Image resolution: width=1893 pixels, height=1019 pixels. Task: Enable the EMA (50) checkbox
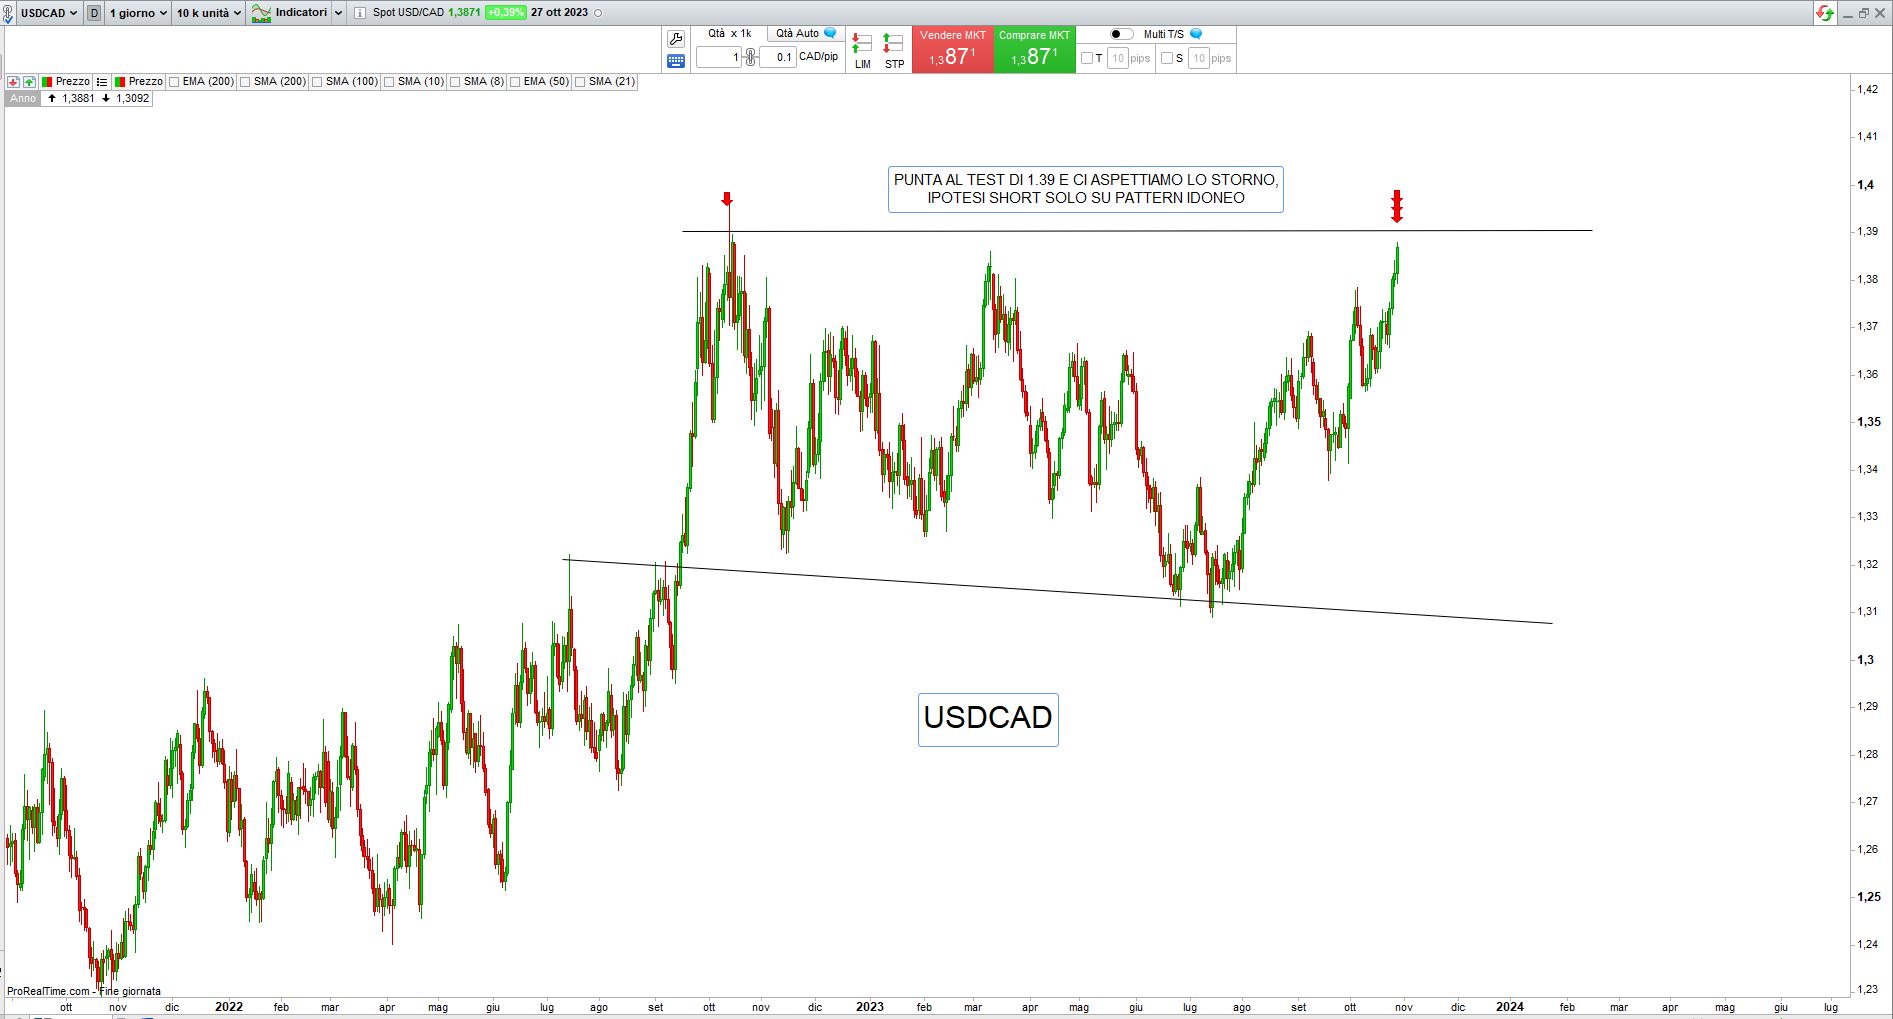click(515, 82)
